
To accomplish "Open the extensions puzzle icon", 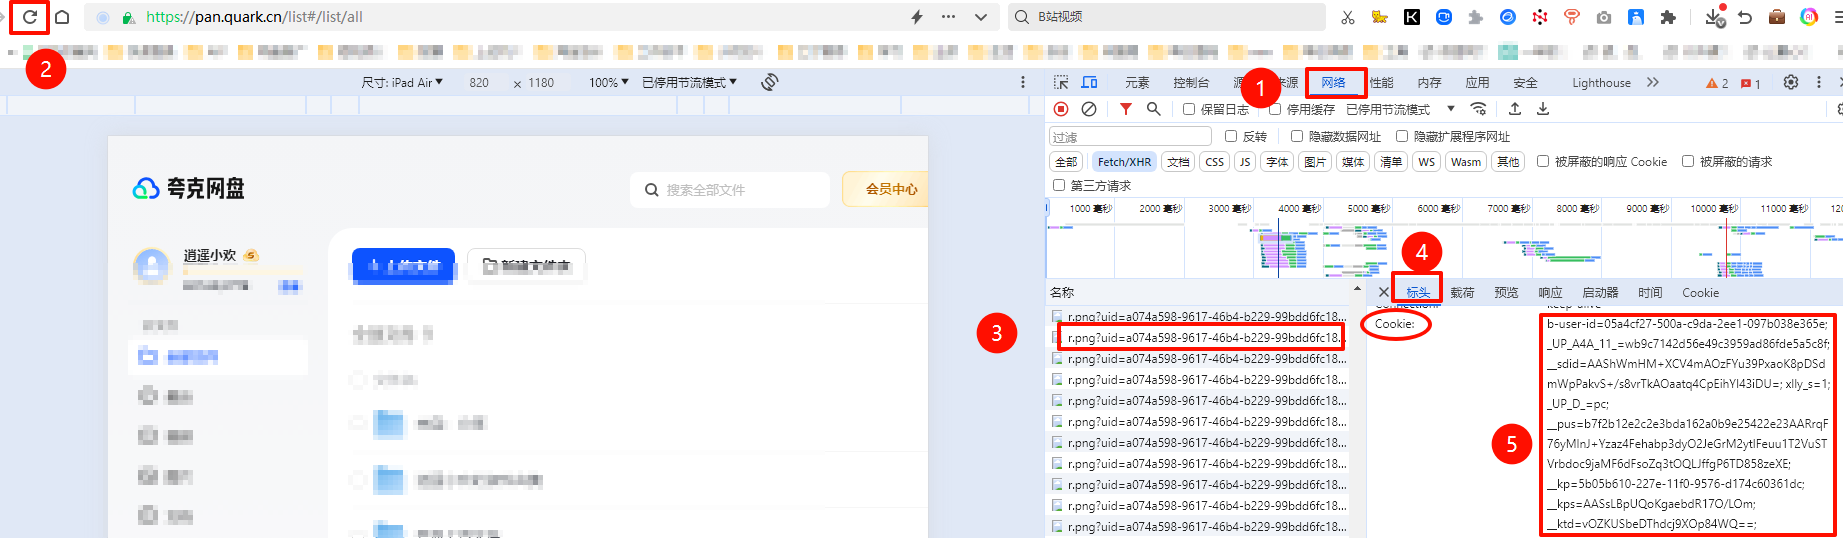I will (1668, 17).
